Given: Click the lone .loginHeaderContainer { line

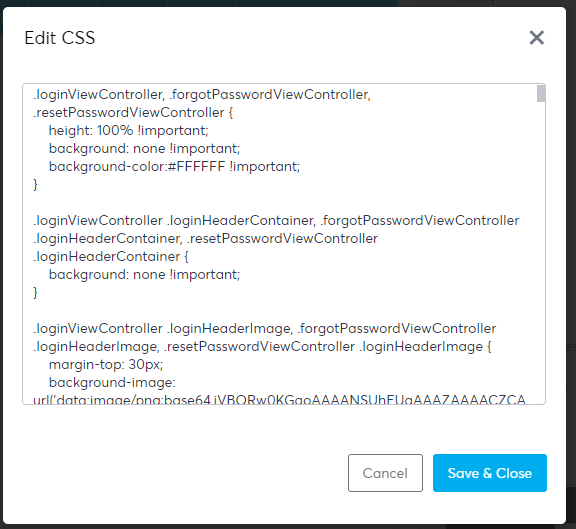Looking at the screenshot, I should [x=111, y=256].
